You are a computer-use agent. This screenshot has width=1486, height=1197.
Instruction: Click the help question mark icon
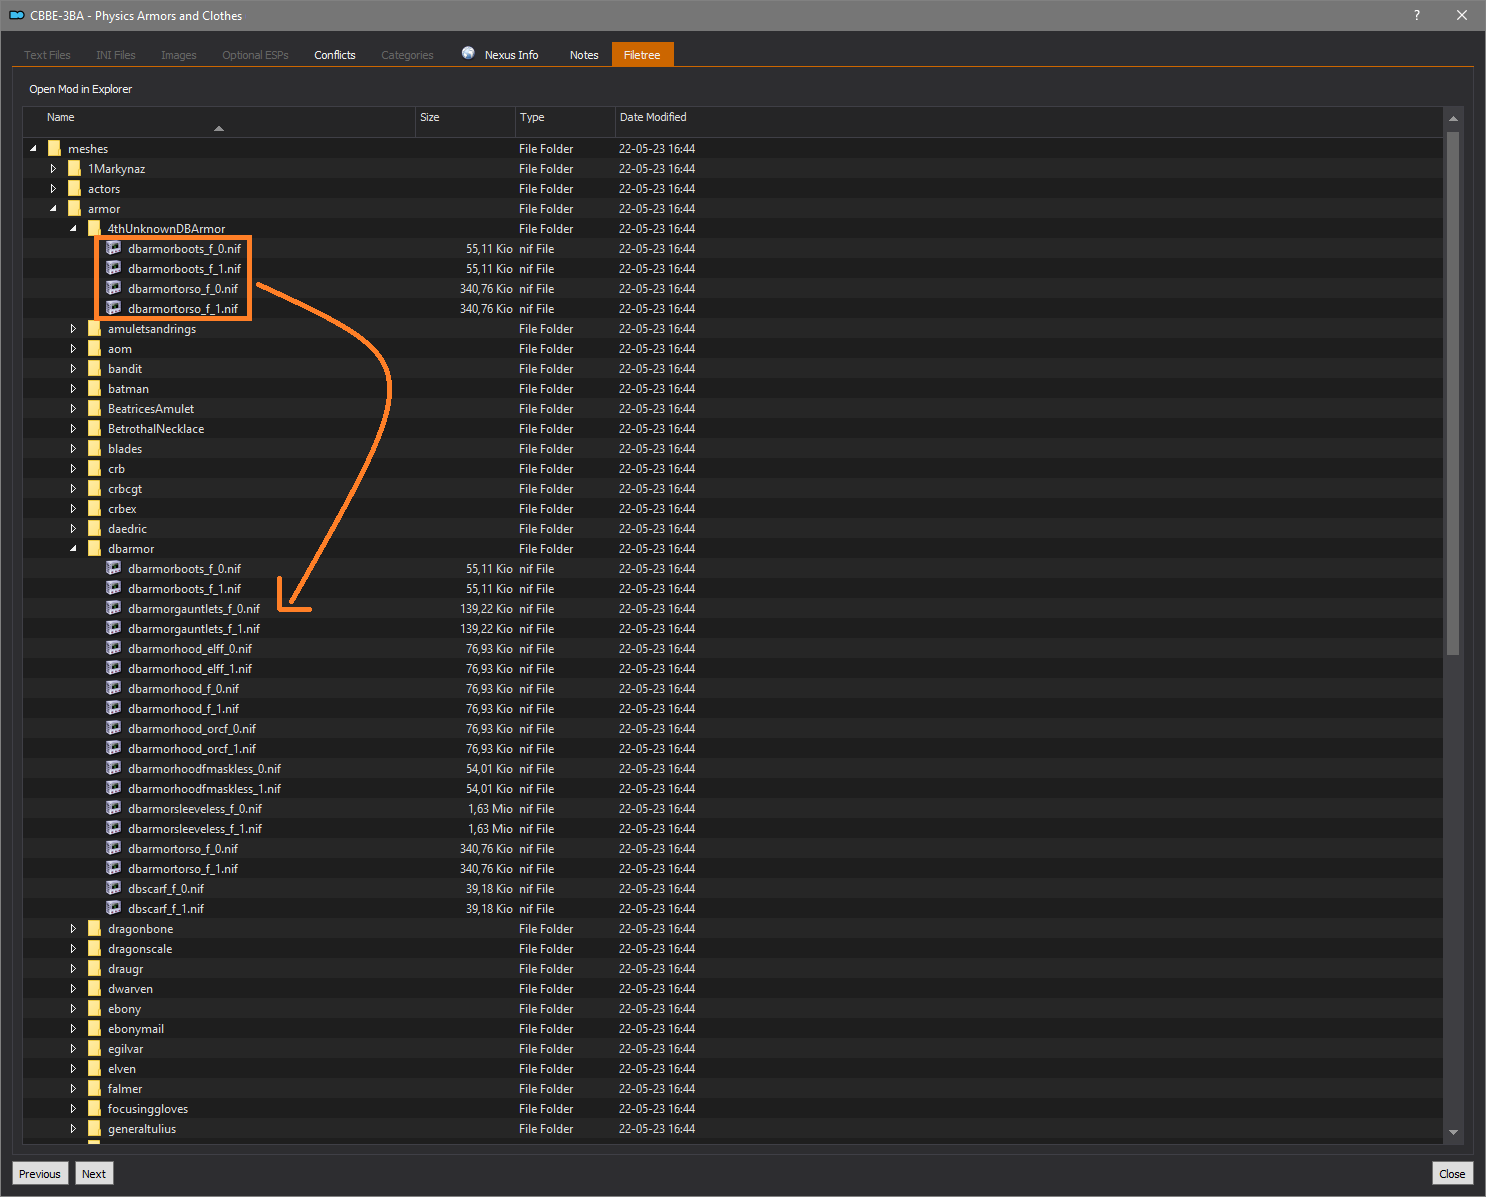click(x=1416, y=15)
